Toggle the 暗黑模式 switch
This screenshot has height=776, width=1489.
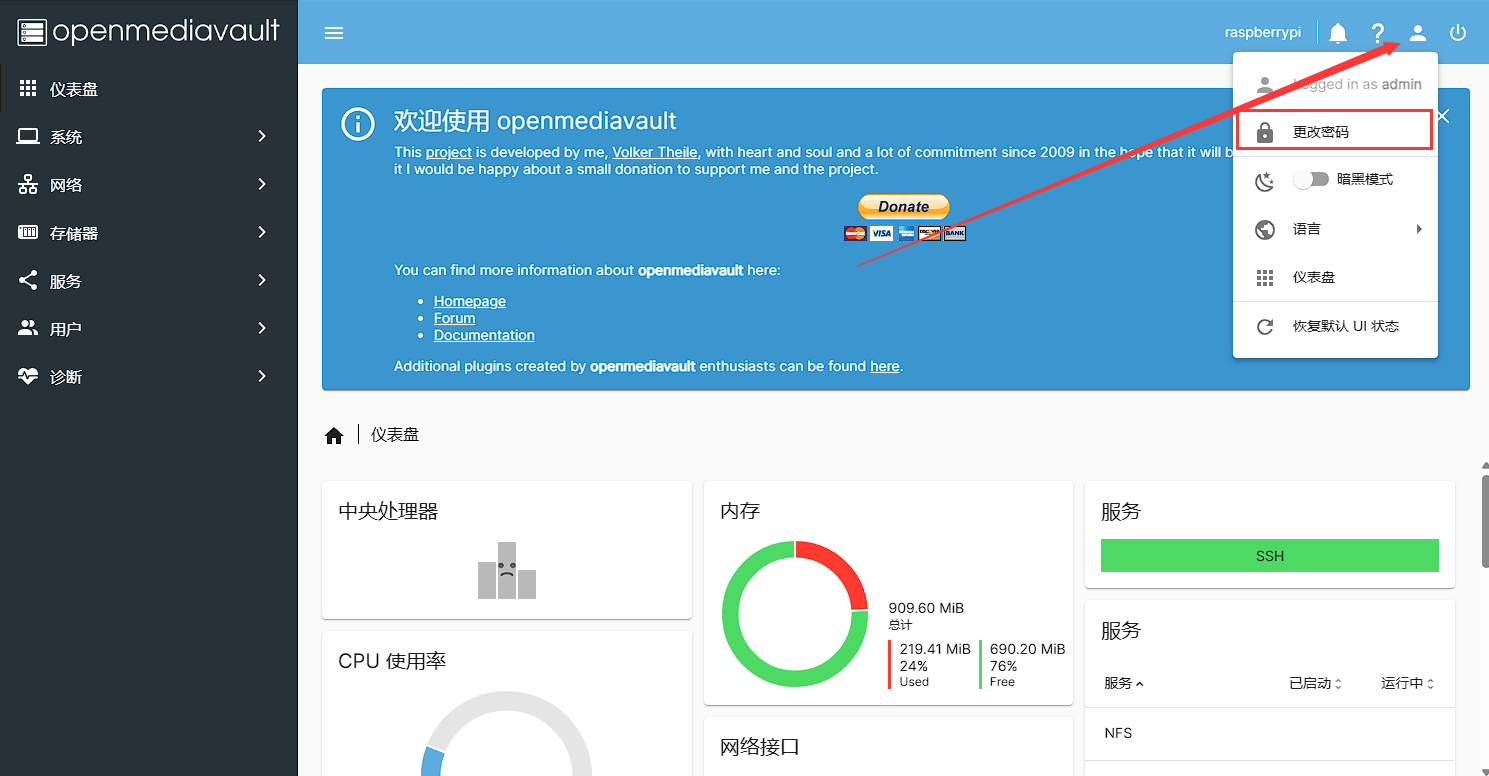1311,180
